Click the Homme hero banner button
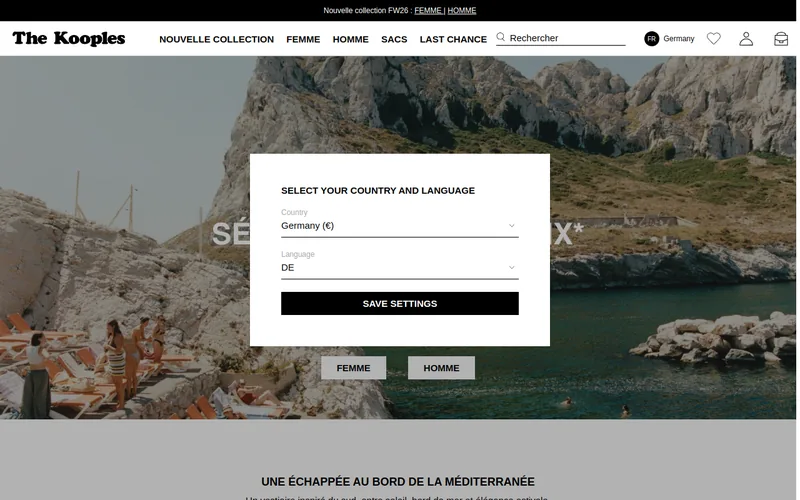The height and width of the screenshot is (500, 800). click(443, 369)
